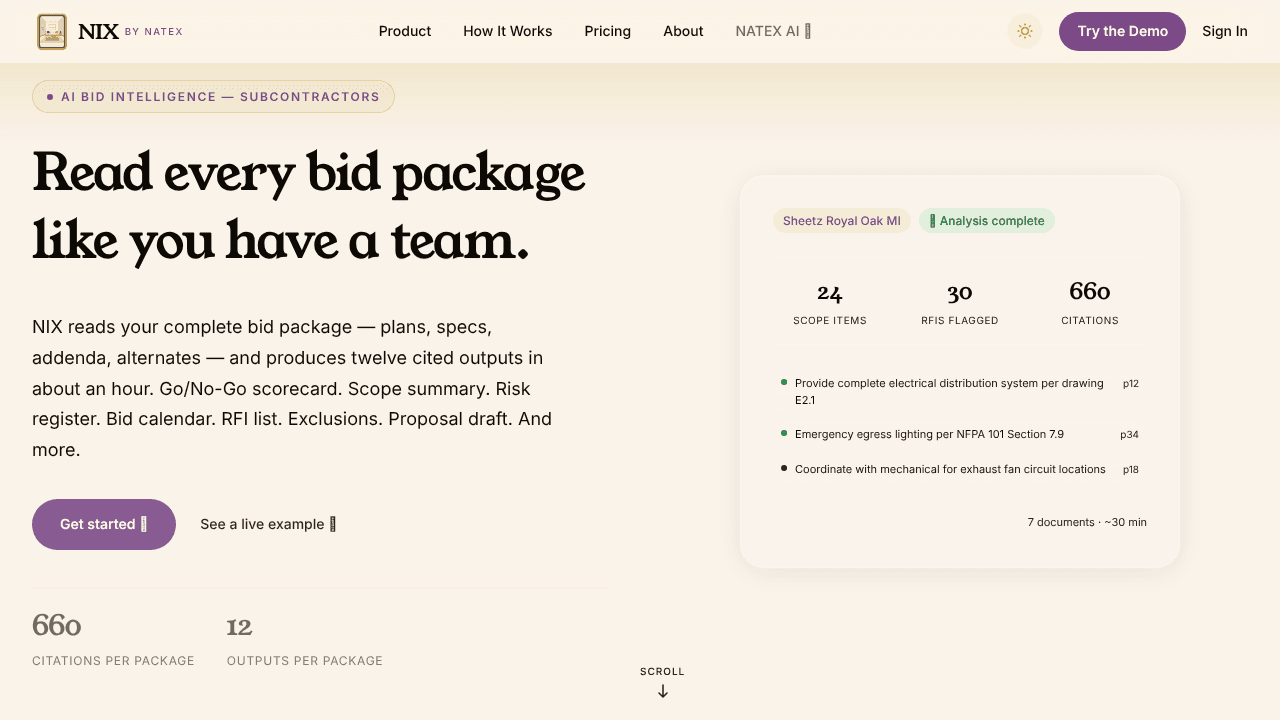Click the Analysis complete status badge
Viewport: 1280px width, 720px height.
987,221
